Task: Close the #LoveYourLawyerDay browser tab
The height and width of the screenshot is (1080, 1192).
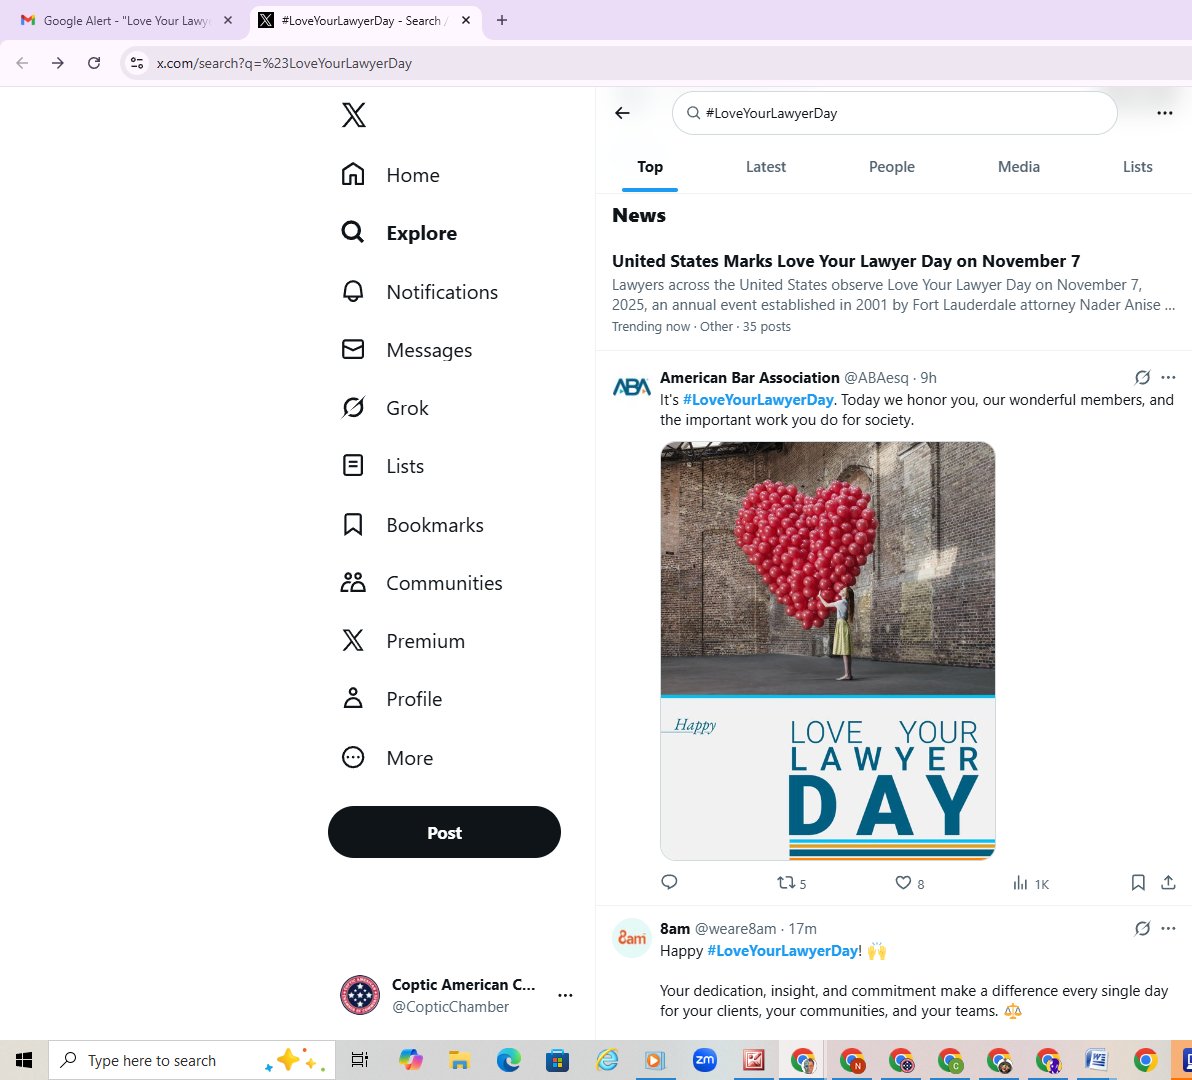Action: (466, 21)
